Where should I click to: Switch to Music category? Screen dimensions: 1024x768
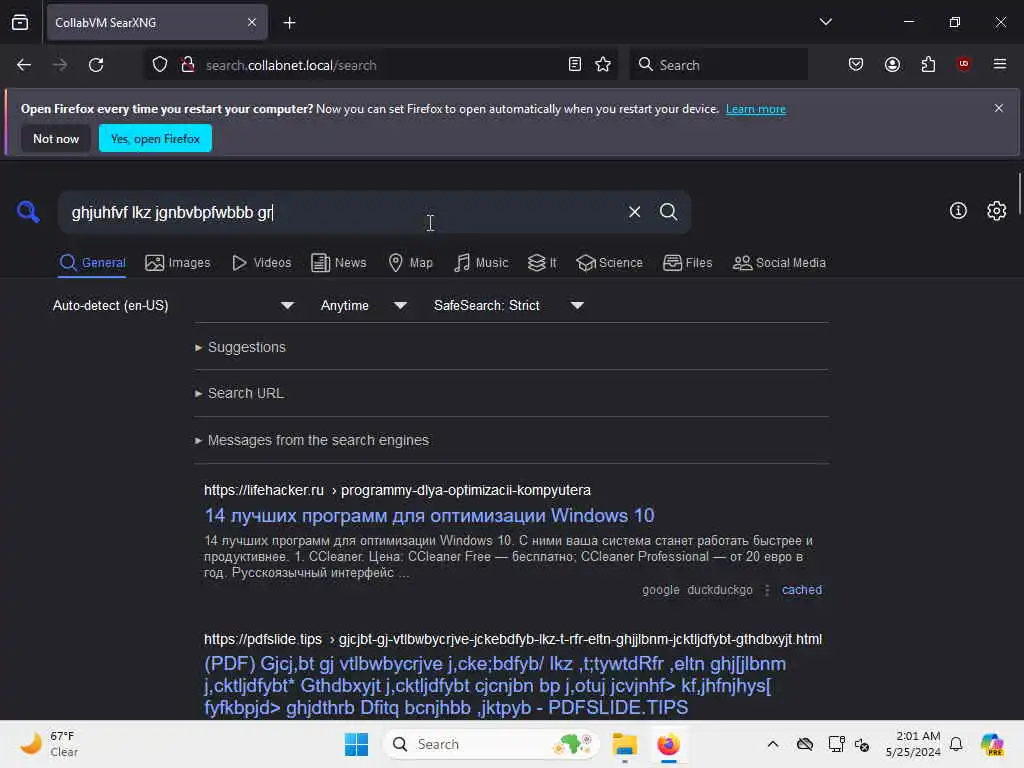coord(481,263)
